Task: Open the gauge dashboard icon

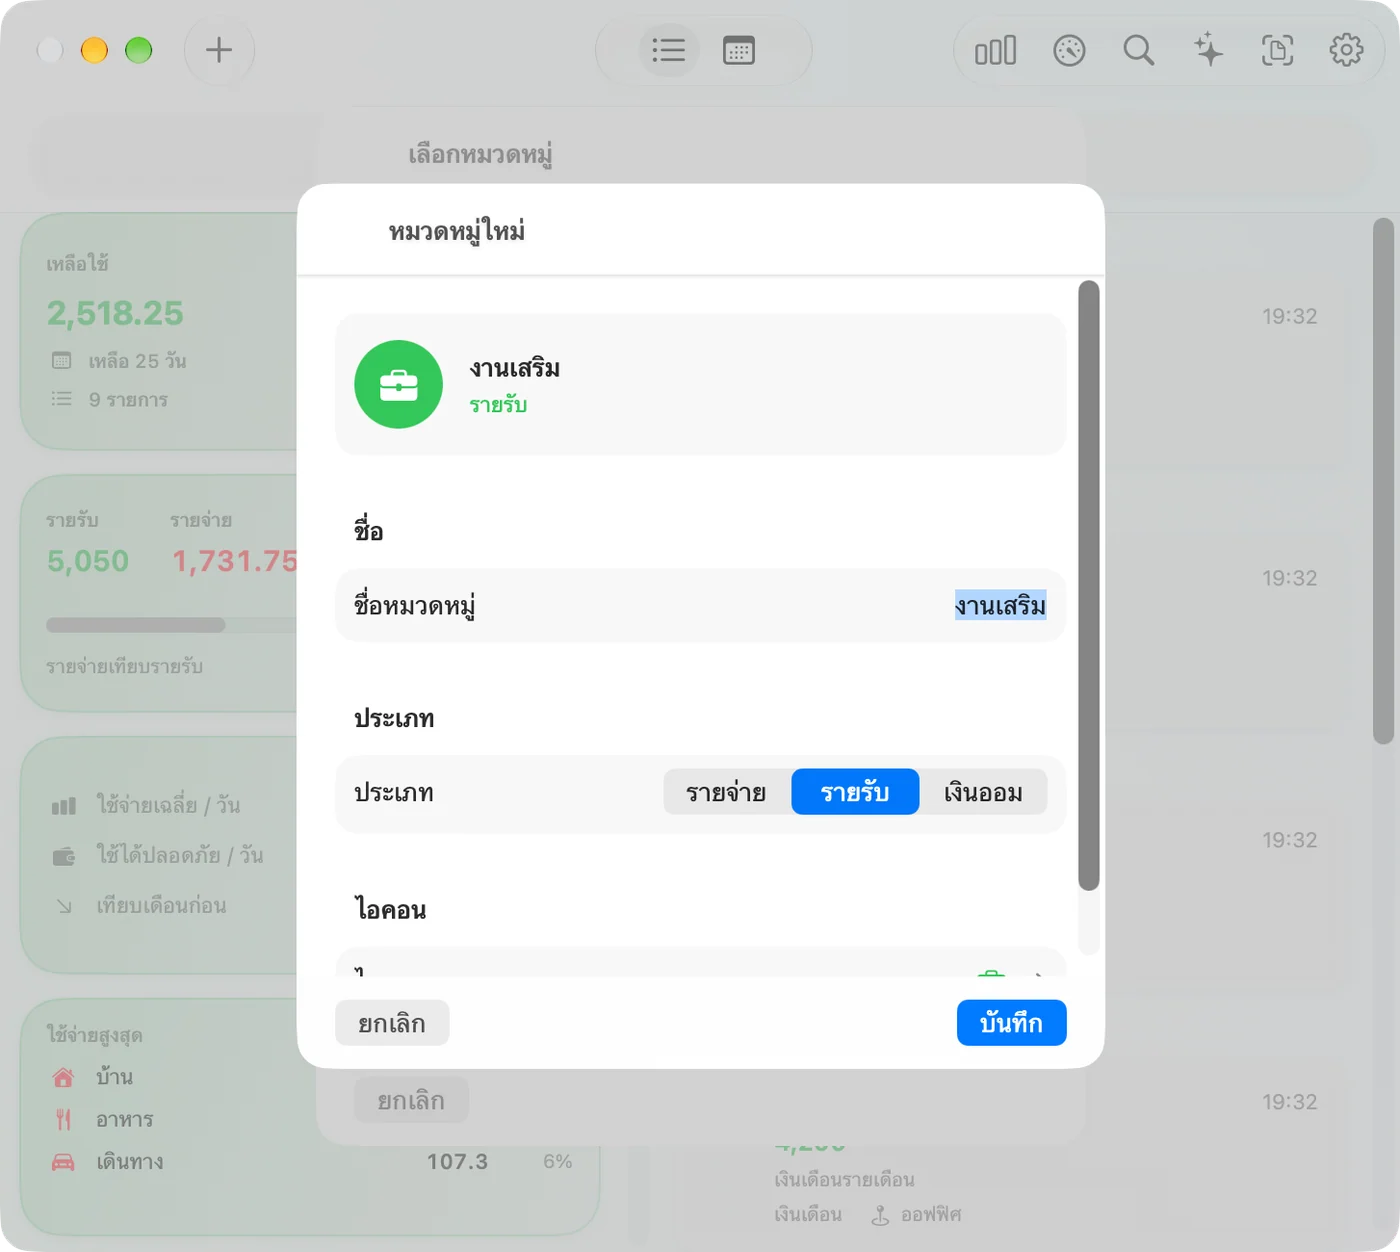Action: point(1069,50)
